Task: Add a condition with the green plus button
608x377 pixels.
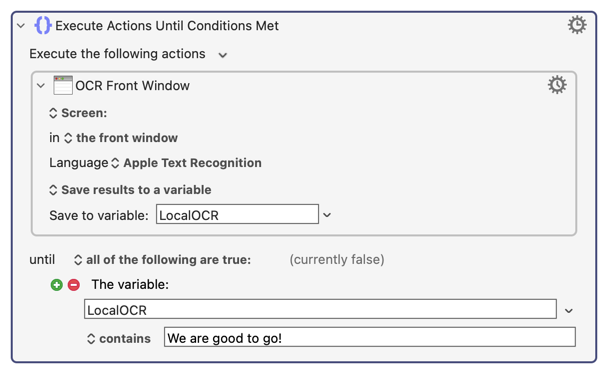Action: pyautogui.click(x=57, y=285)
